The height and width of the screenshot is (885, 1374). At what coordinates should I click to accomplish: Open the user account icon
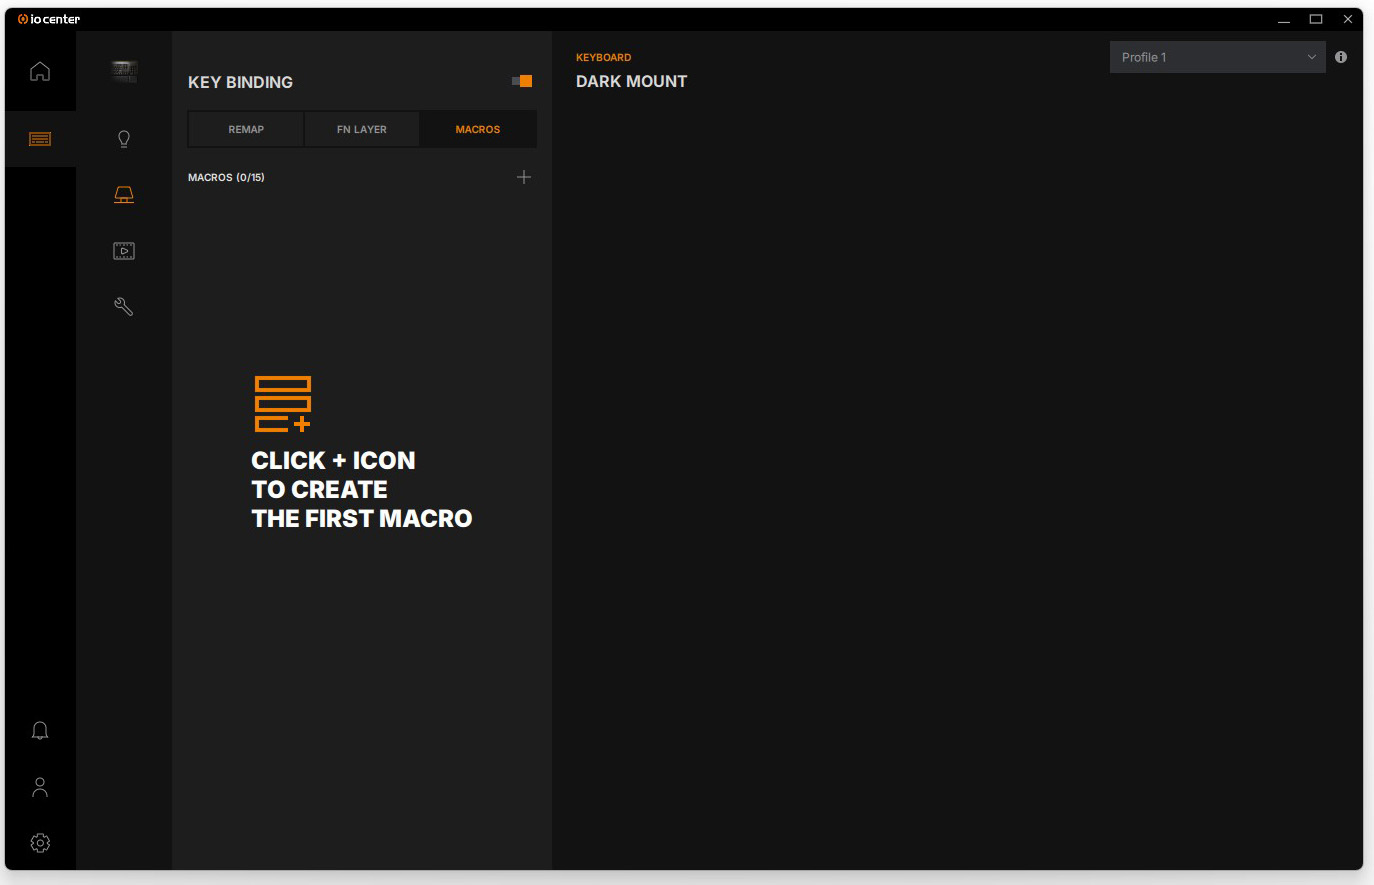point(40,787)
